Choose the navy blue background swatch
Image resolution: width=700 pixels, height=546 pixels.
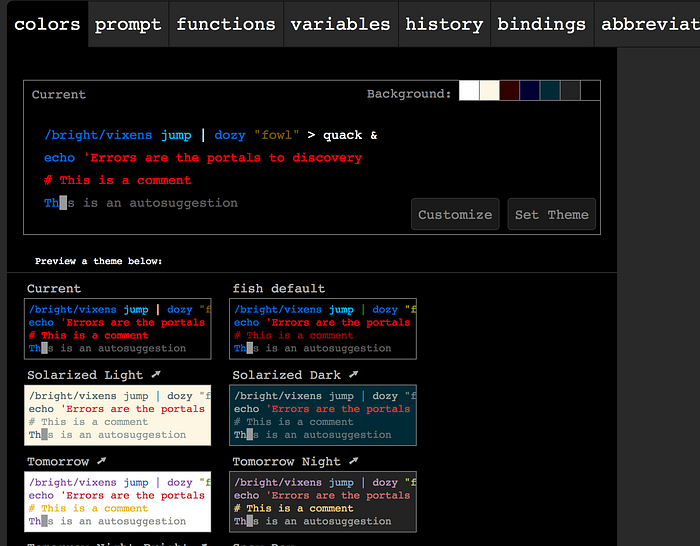529,91
